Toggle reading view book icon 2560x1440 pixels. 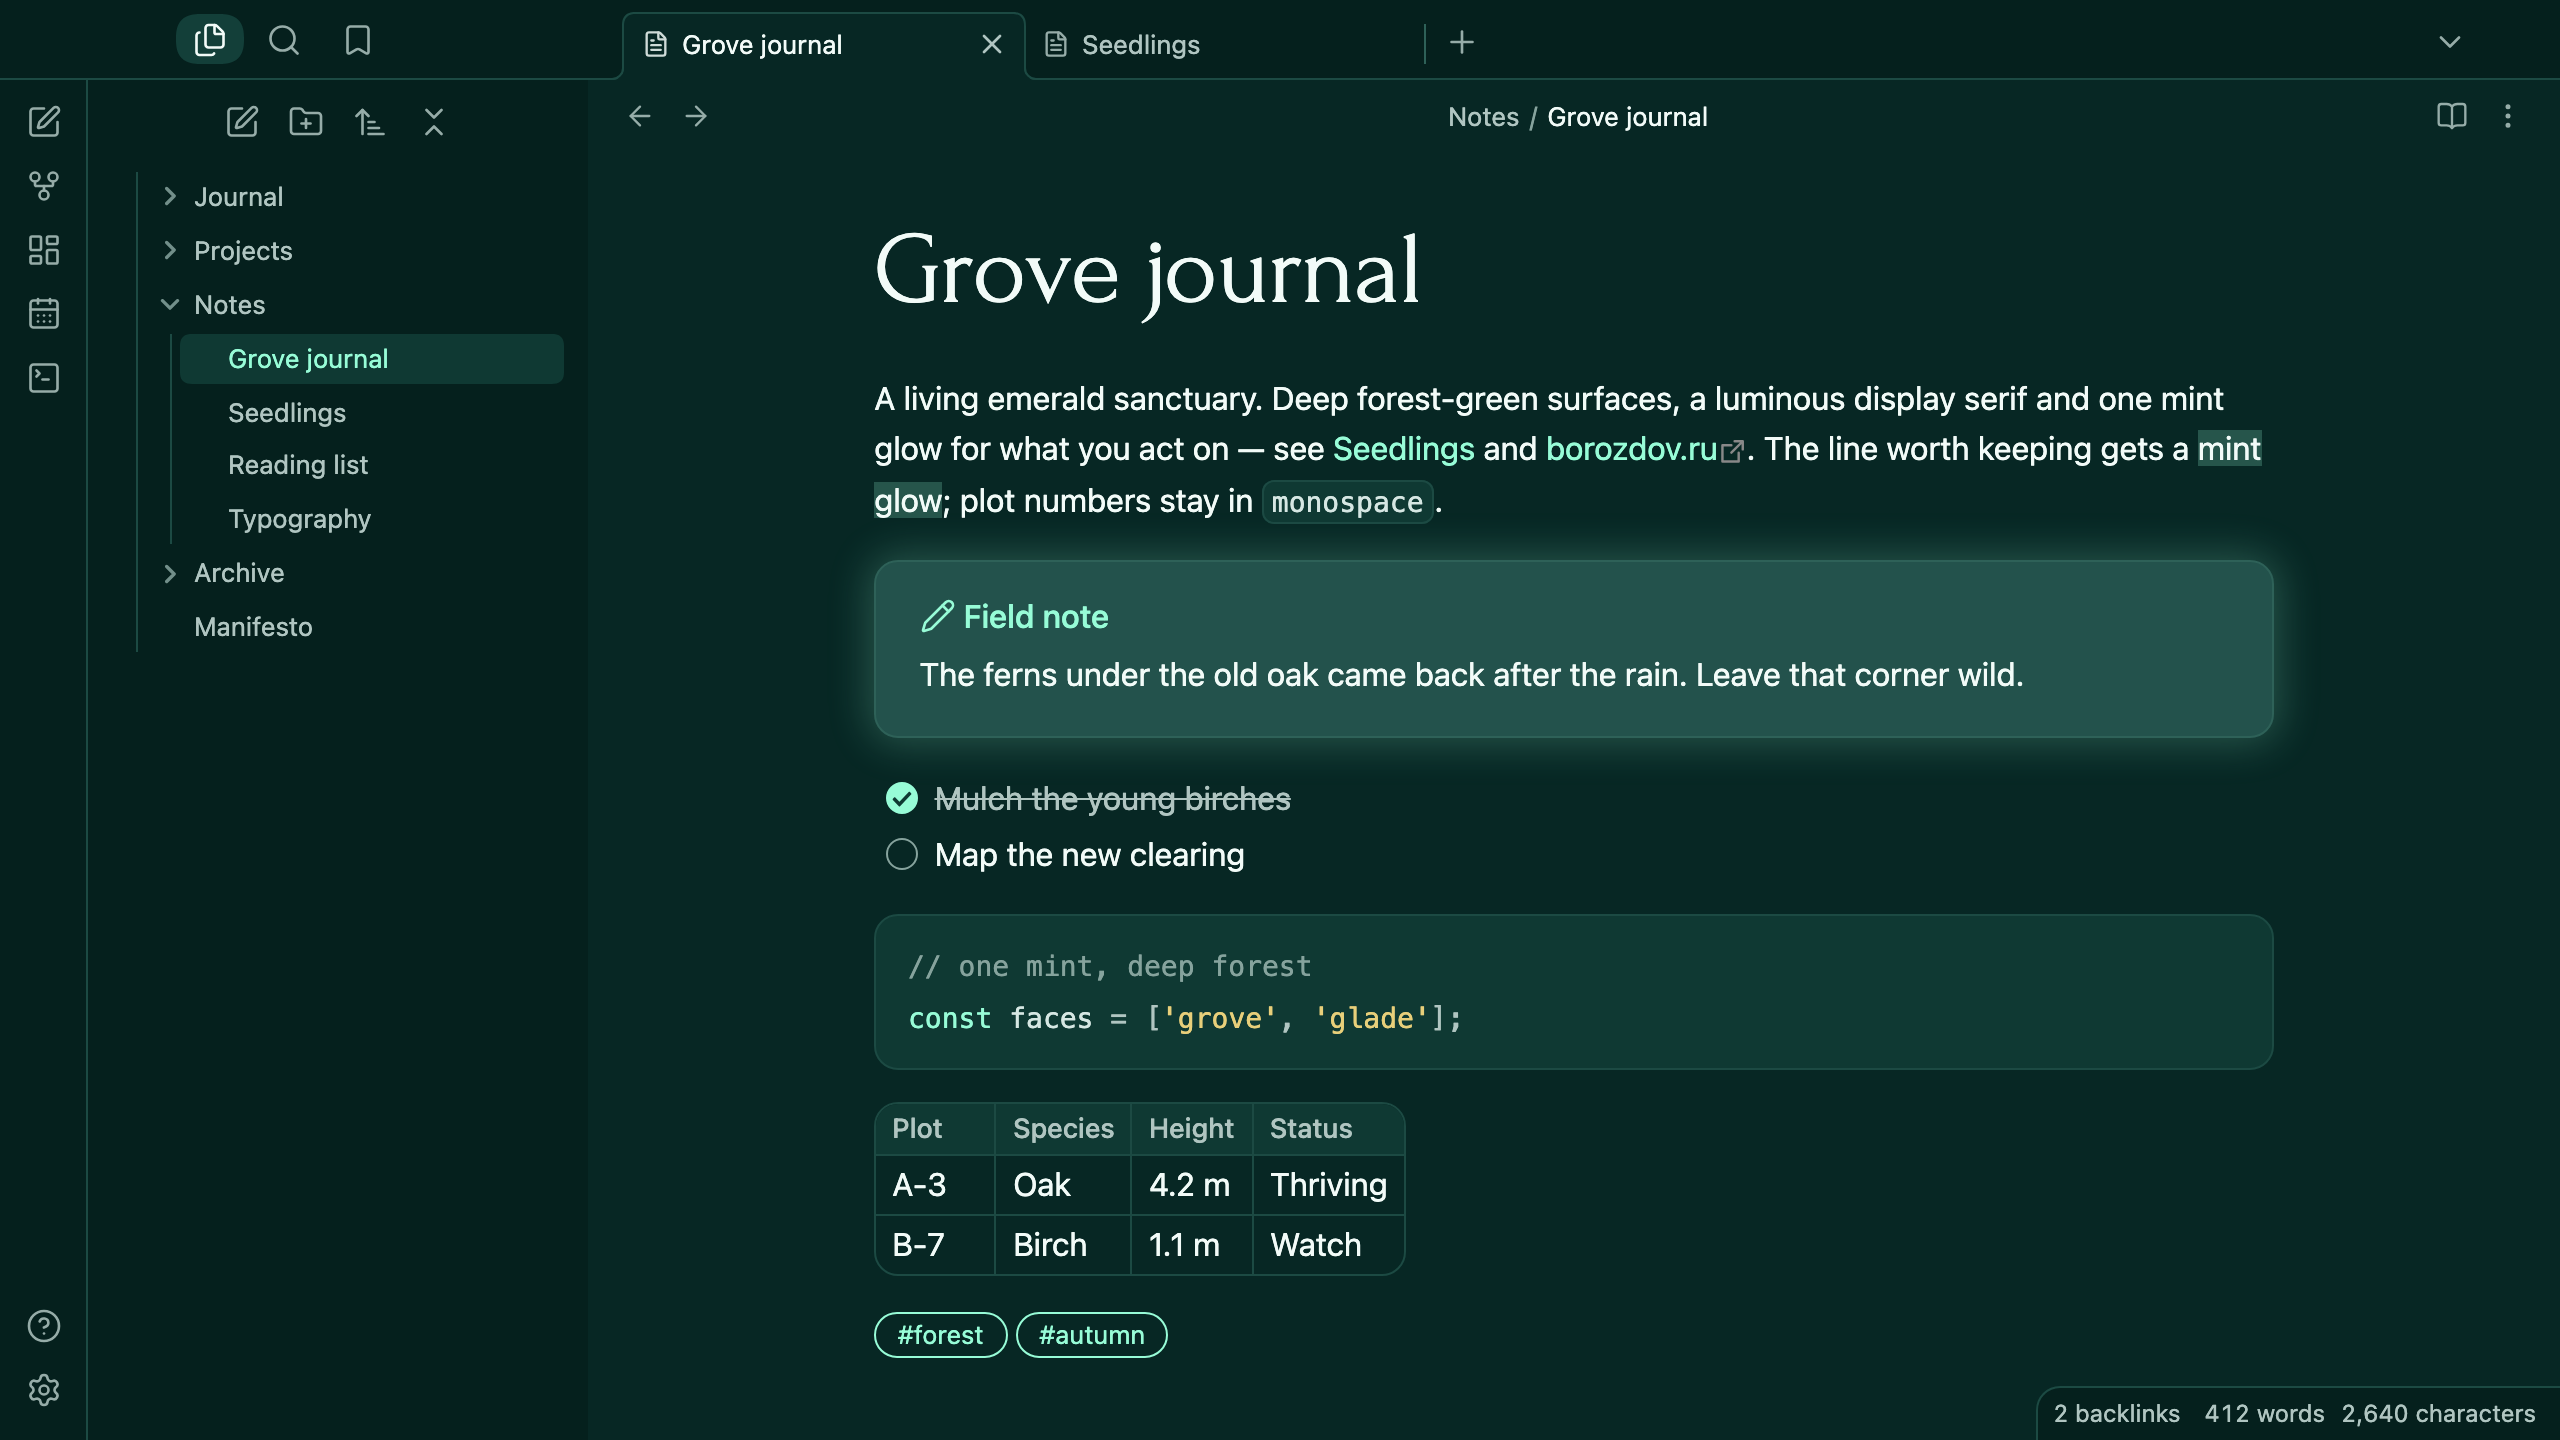click(x=2452, y=117)
